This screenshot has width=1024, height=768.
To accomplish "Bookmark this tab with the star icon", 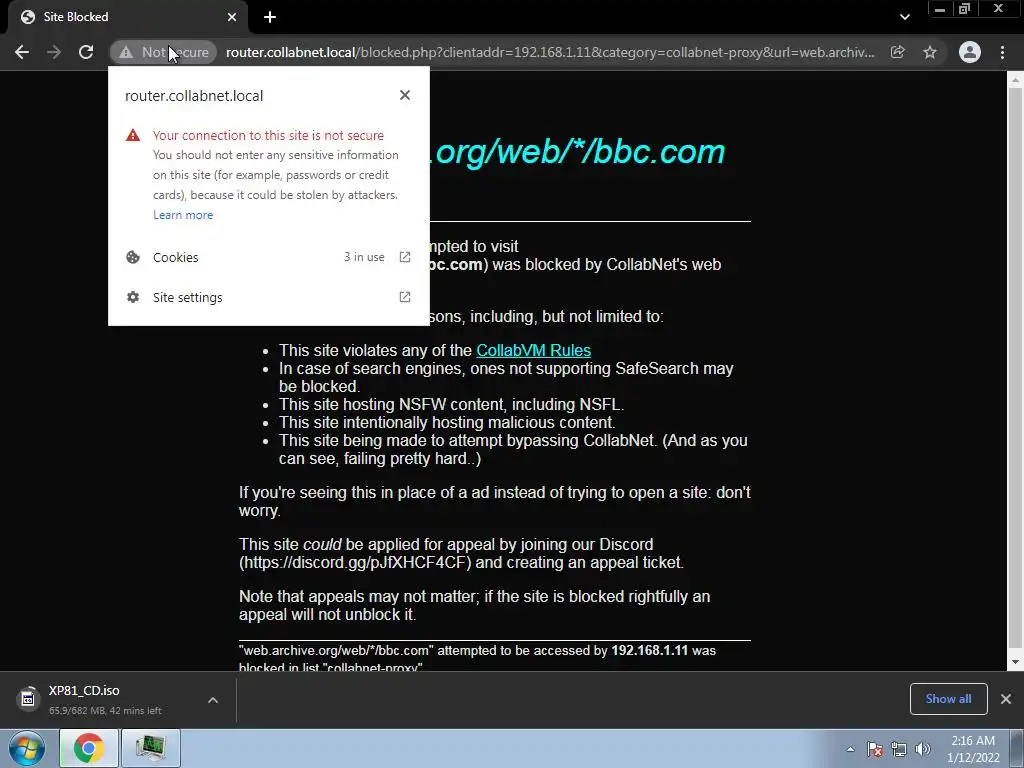I will coord(930,52).
